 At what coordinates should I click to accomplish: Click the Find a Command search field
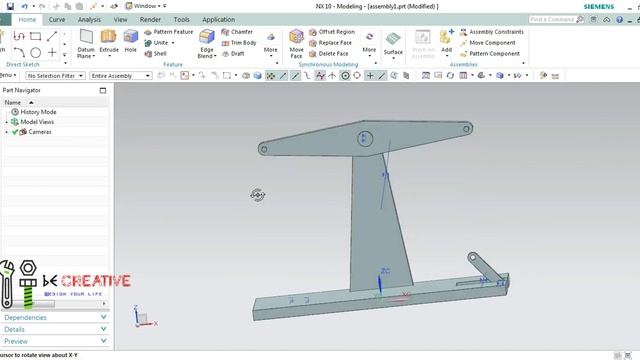tap(556, 19)
